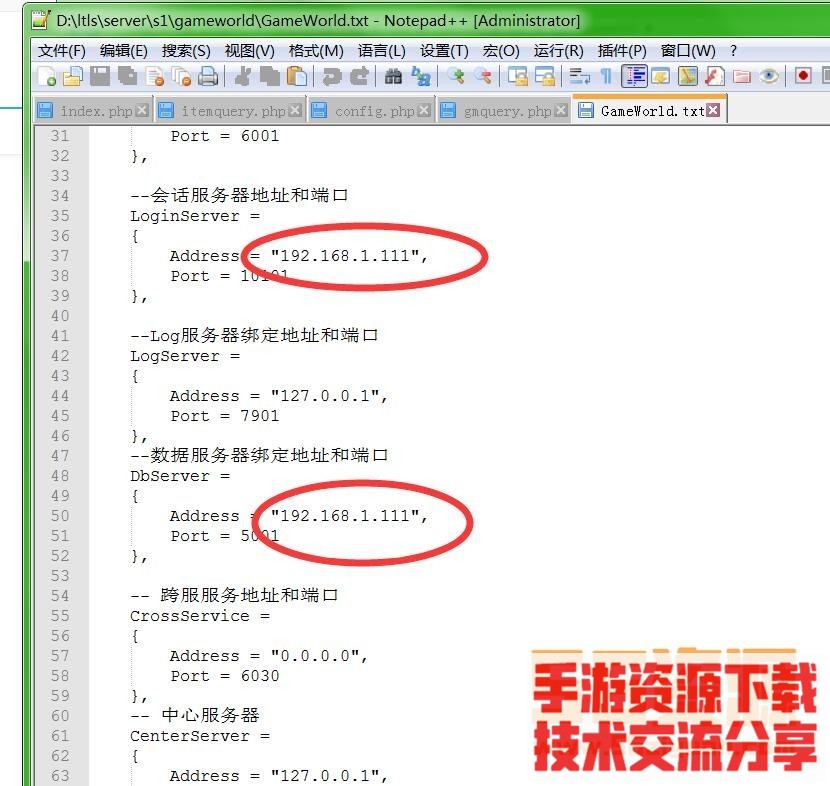Place cursor on LoginServer address value
This screenshot has width=830, height=786.
[345, 256]
